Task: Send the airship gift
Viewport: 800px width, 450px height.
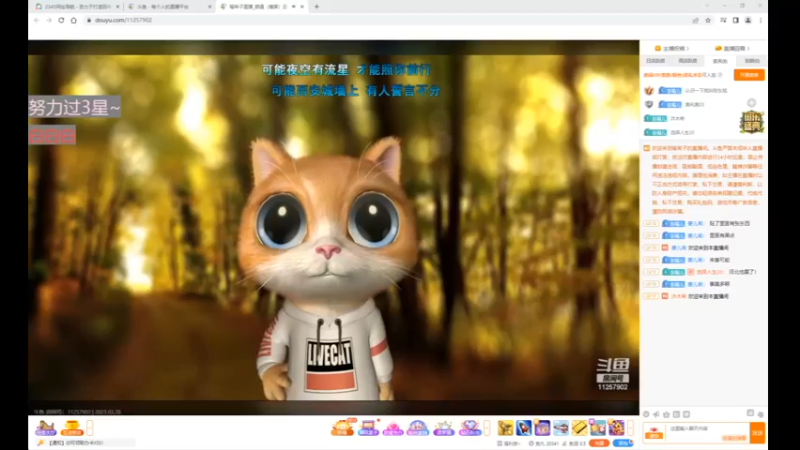Action: 561,428
